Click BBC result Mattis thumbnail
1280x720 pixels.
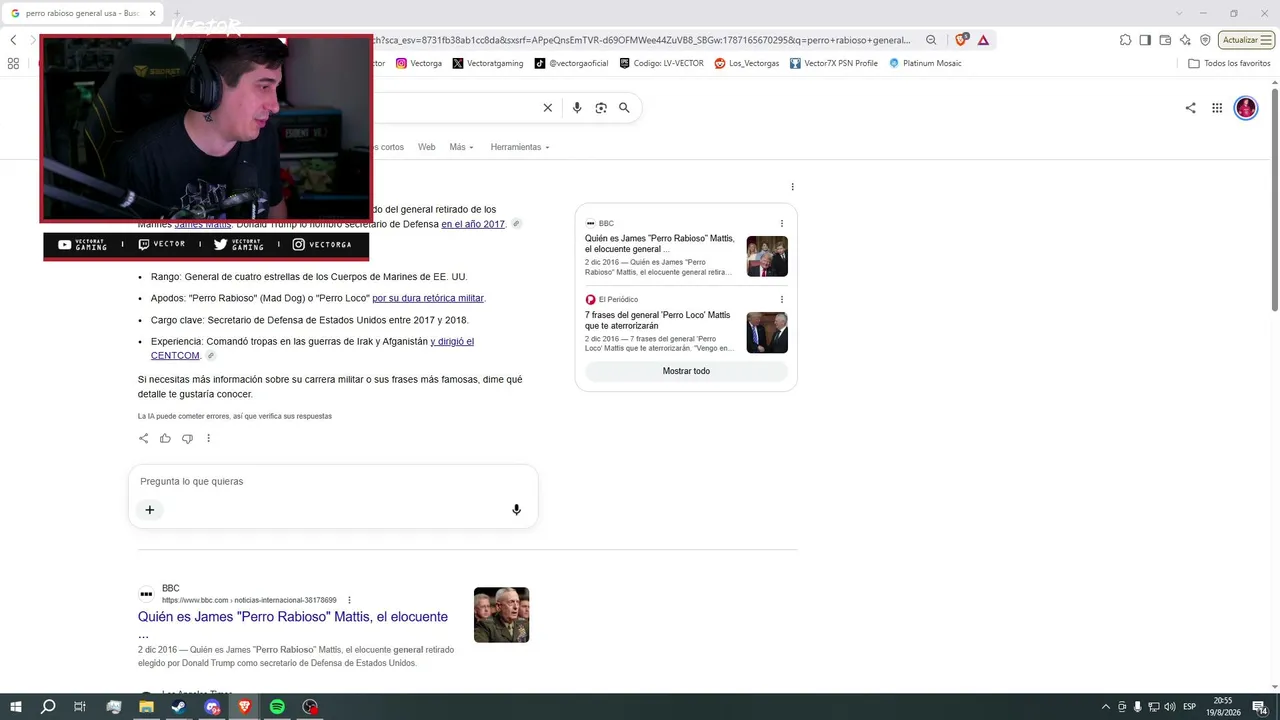[x=501, y=614]
